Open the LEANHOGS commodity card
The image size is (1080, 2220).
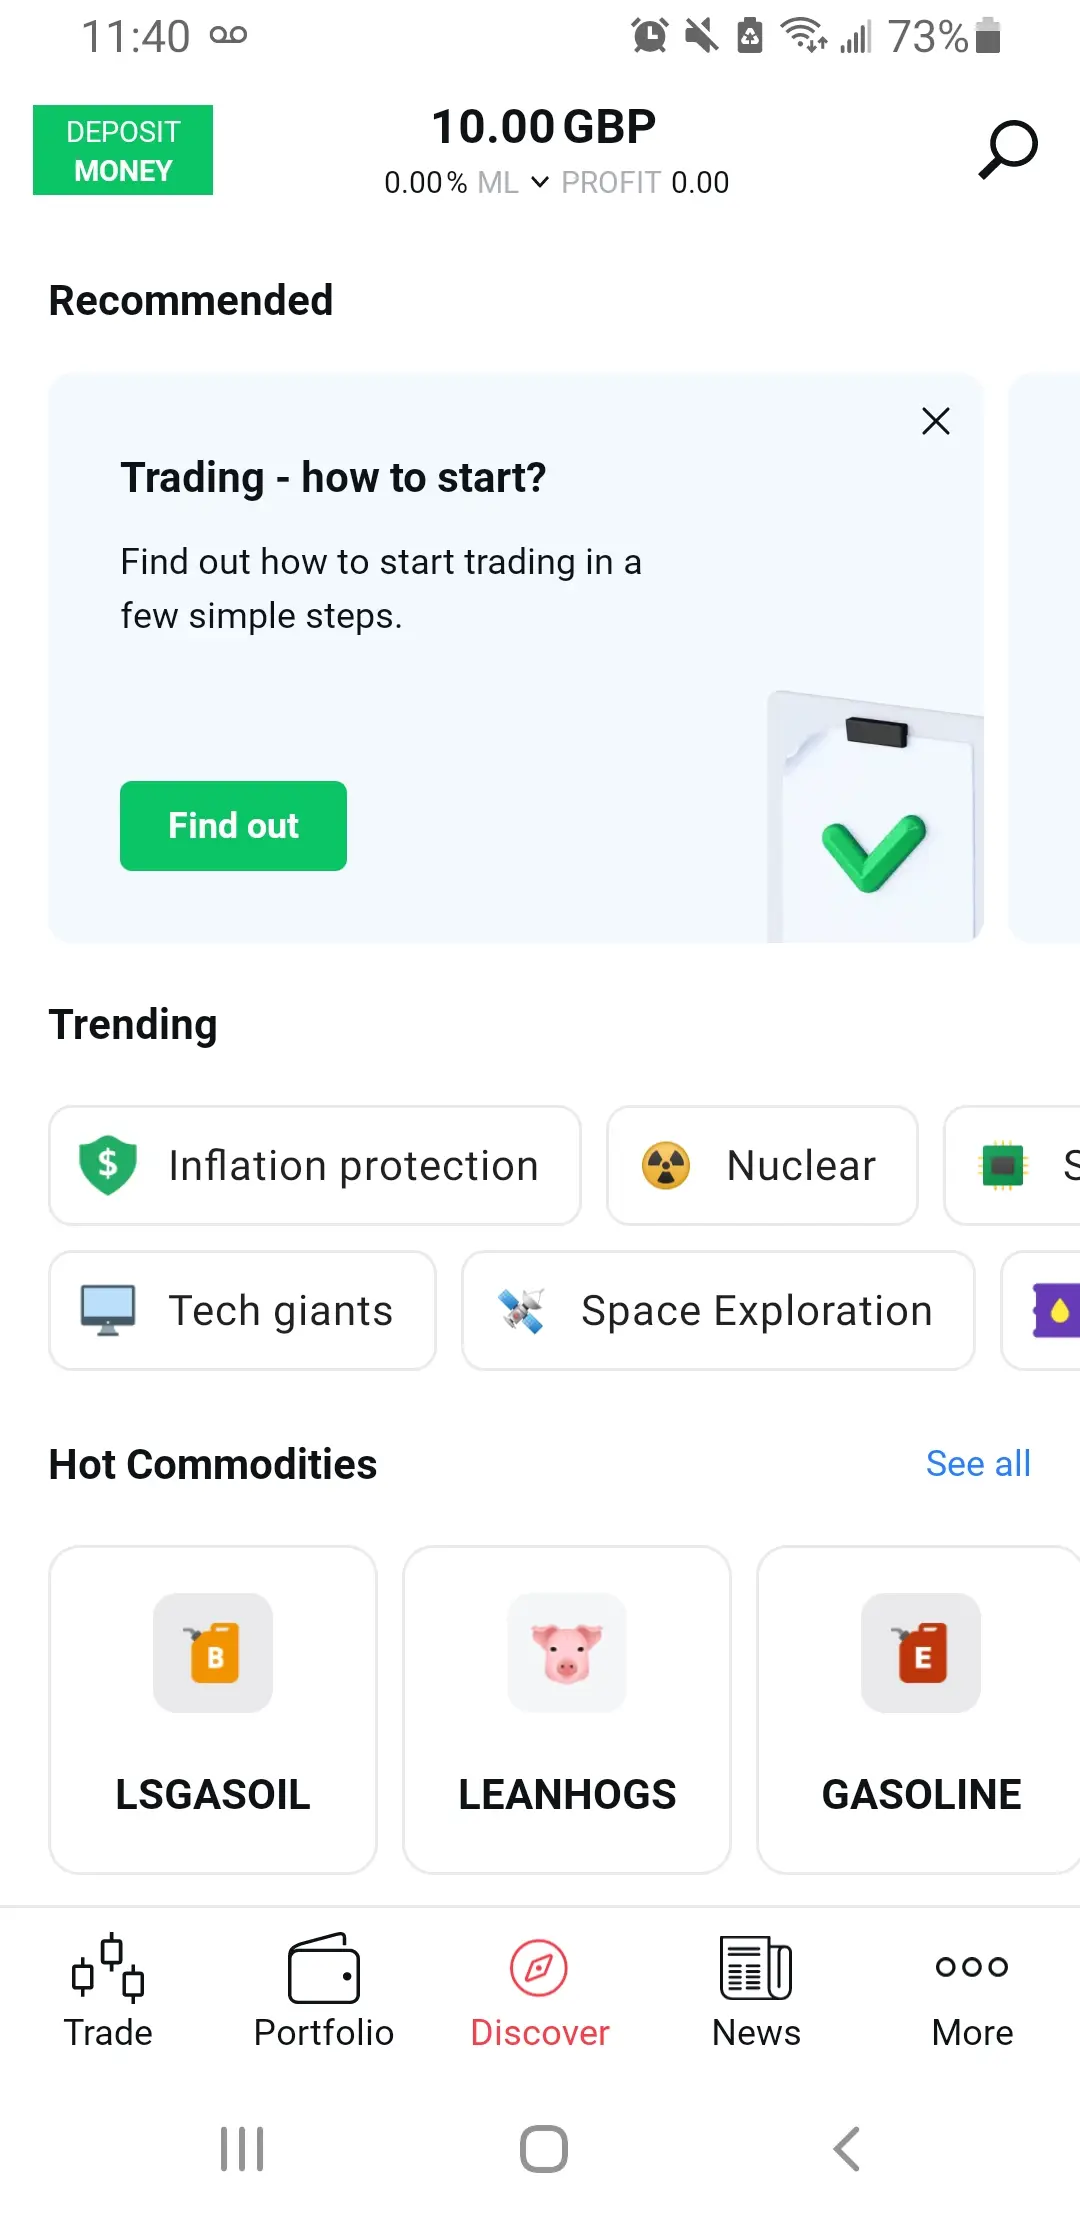point(567,1709)
